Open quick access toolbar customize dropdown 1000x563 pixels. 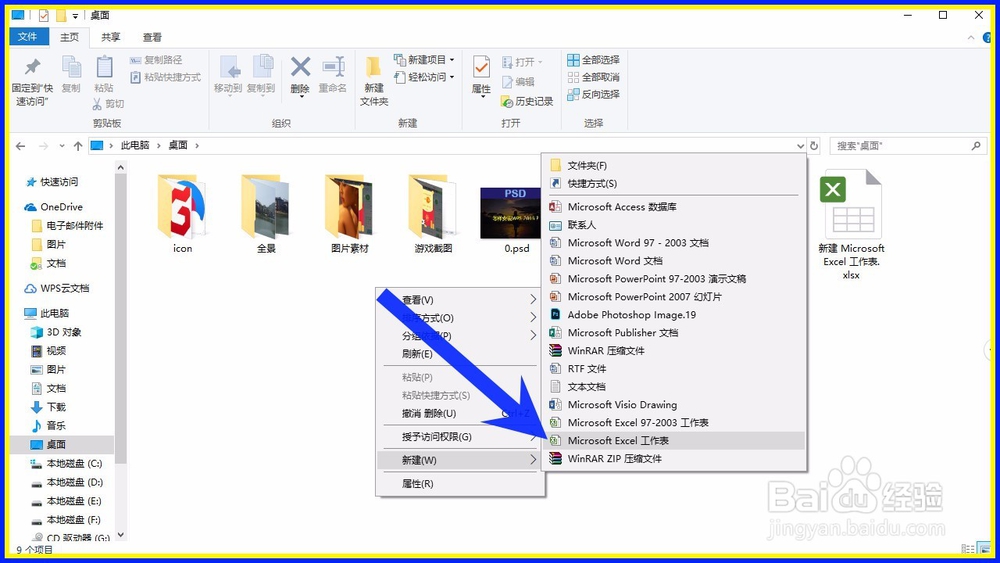pyautogui.click(x=75, y=15)
